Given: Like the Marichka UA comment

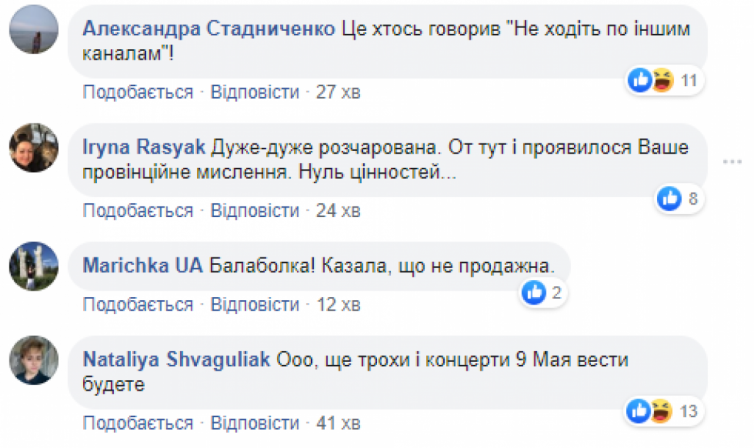Looking at the screenshot, I should [137, 303].
